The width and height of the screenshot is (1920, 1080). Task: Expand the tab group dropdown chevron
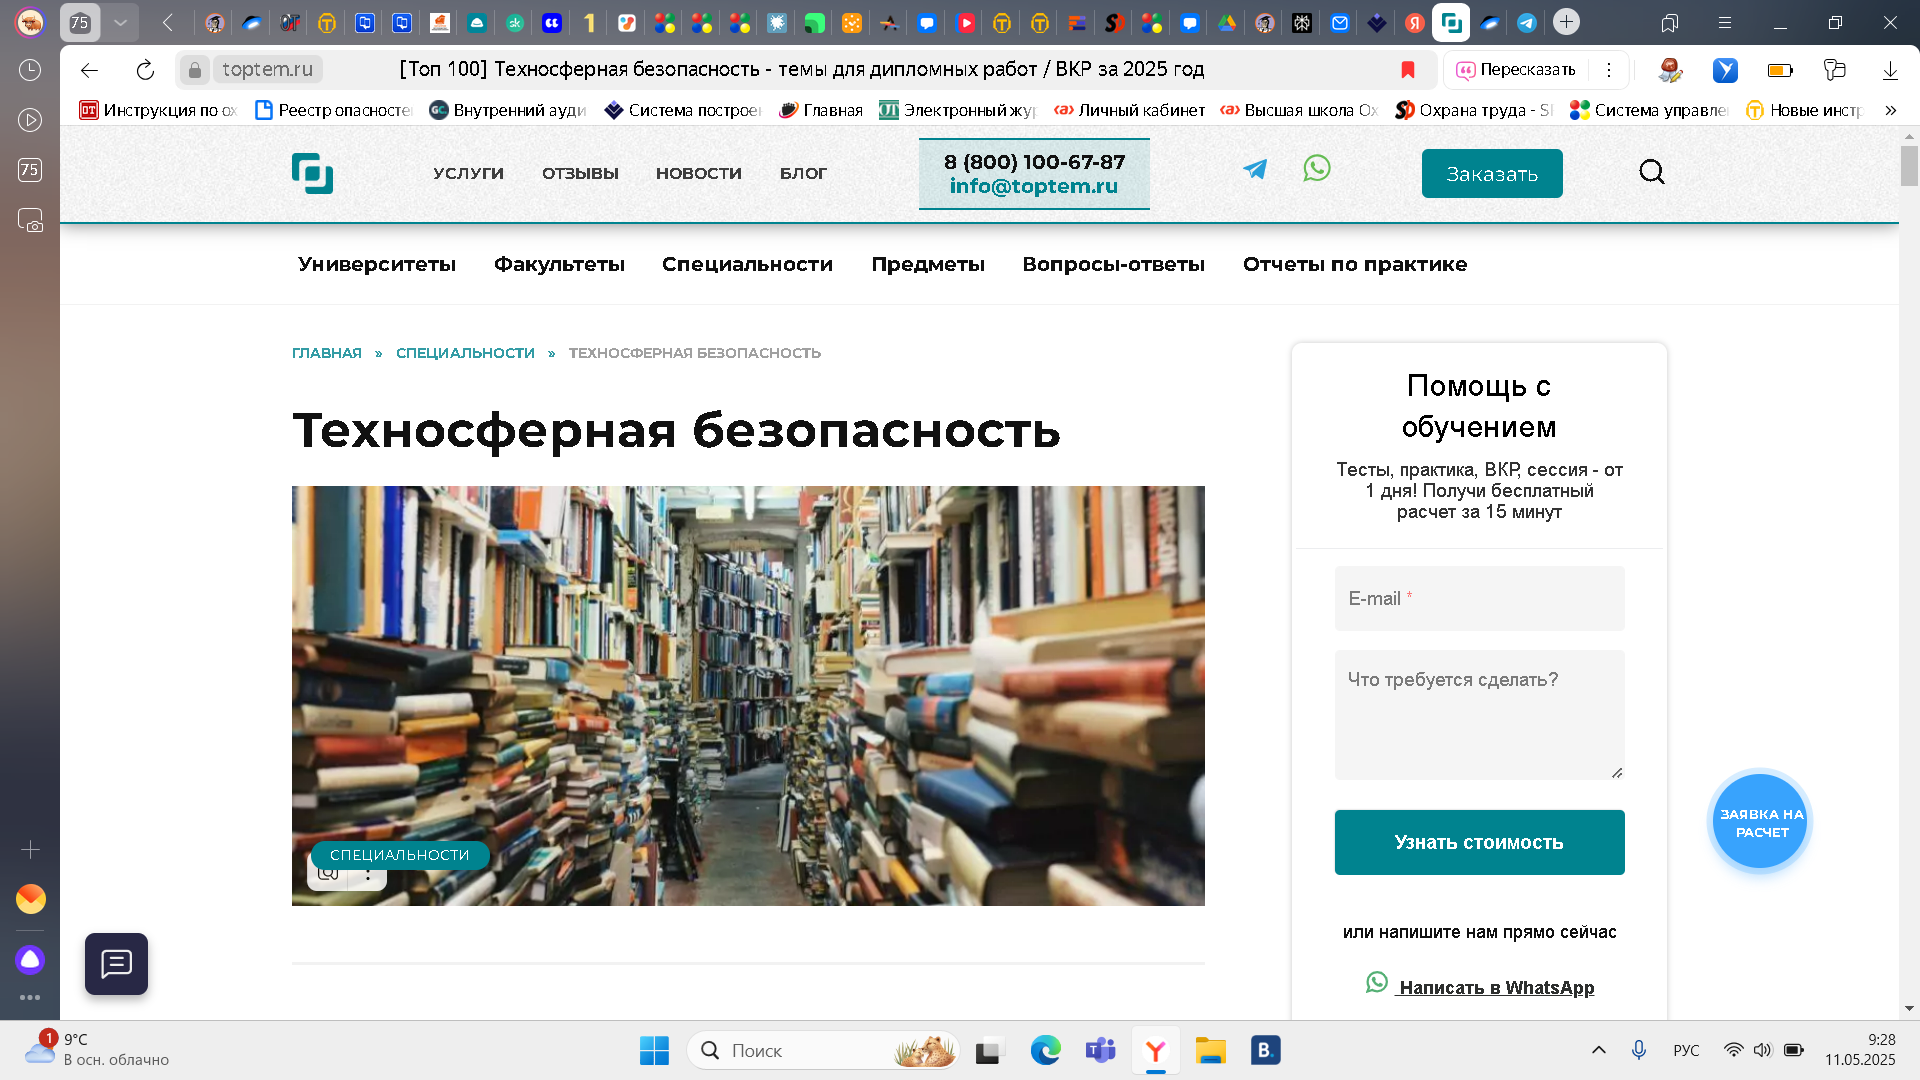point(120,22)
